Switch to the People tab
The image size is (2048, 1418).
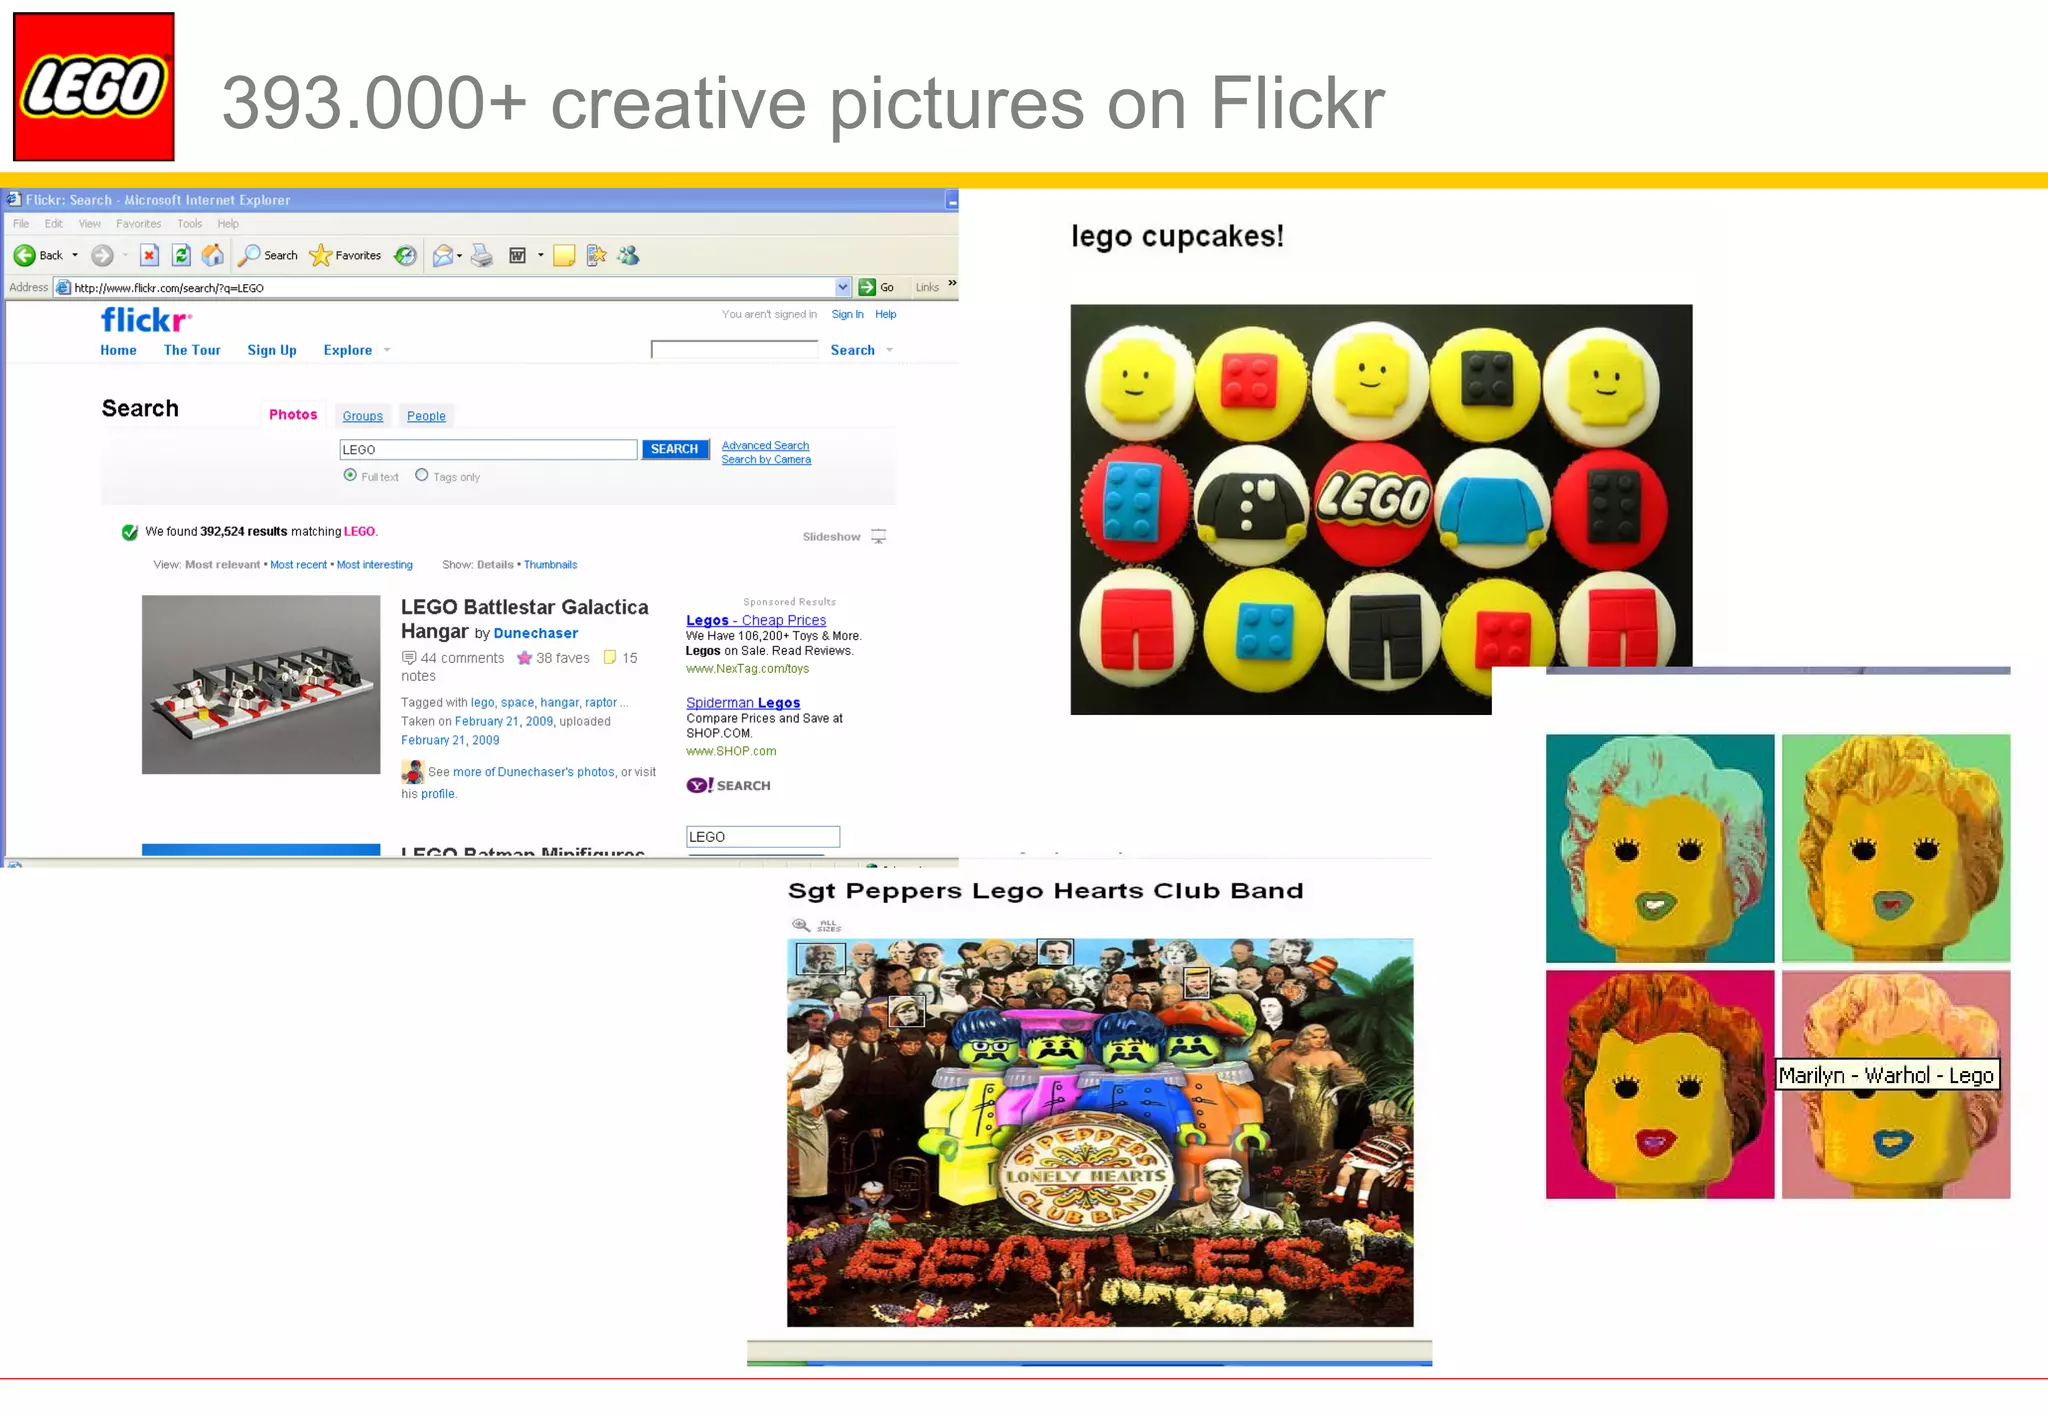click(x=426, y=416)
